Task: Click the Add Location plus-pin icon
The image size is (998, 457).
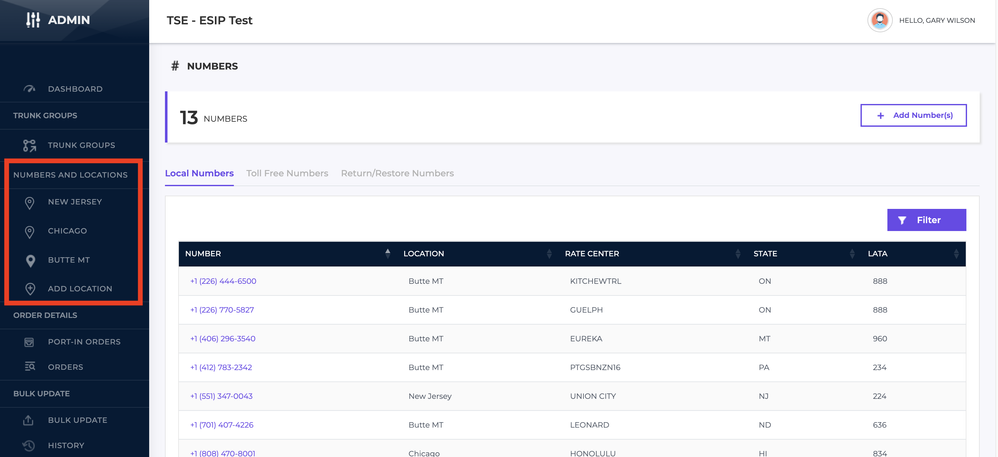Action: click(29, 289)
